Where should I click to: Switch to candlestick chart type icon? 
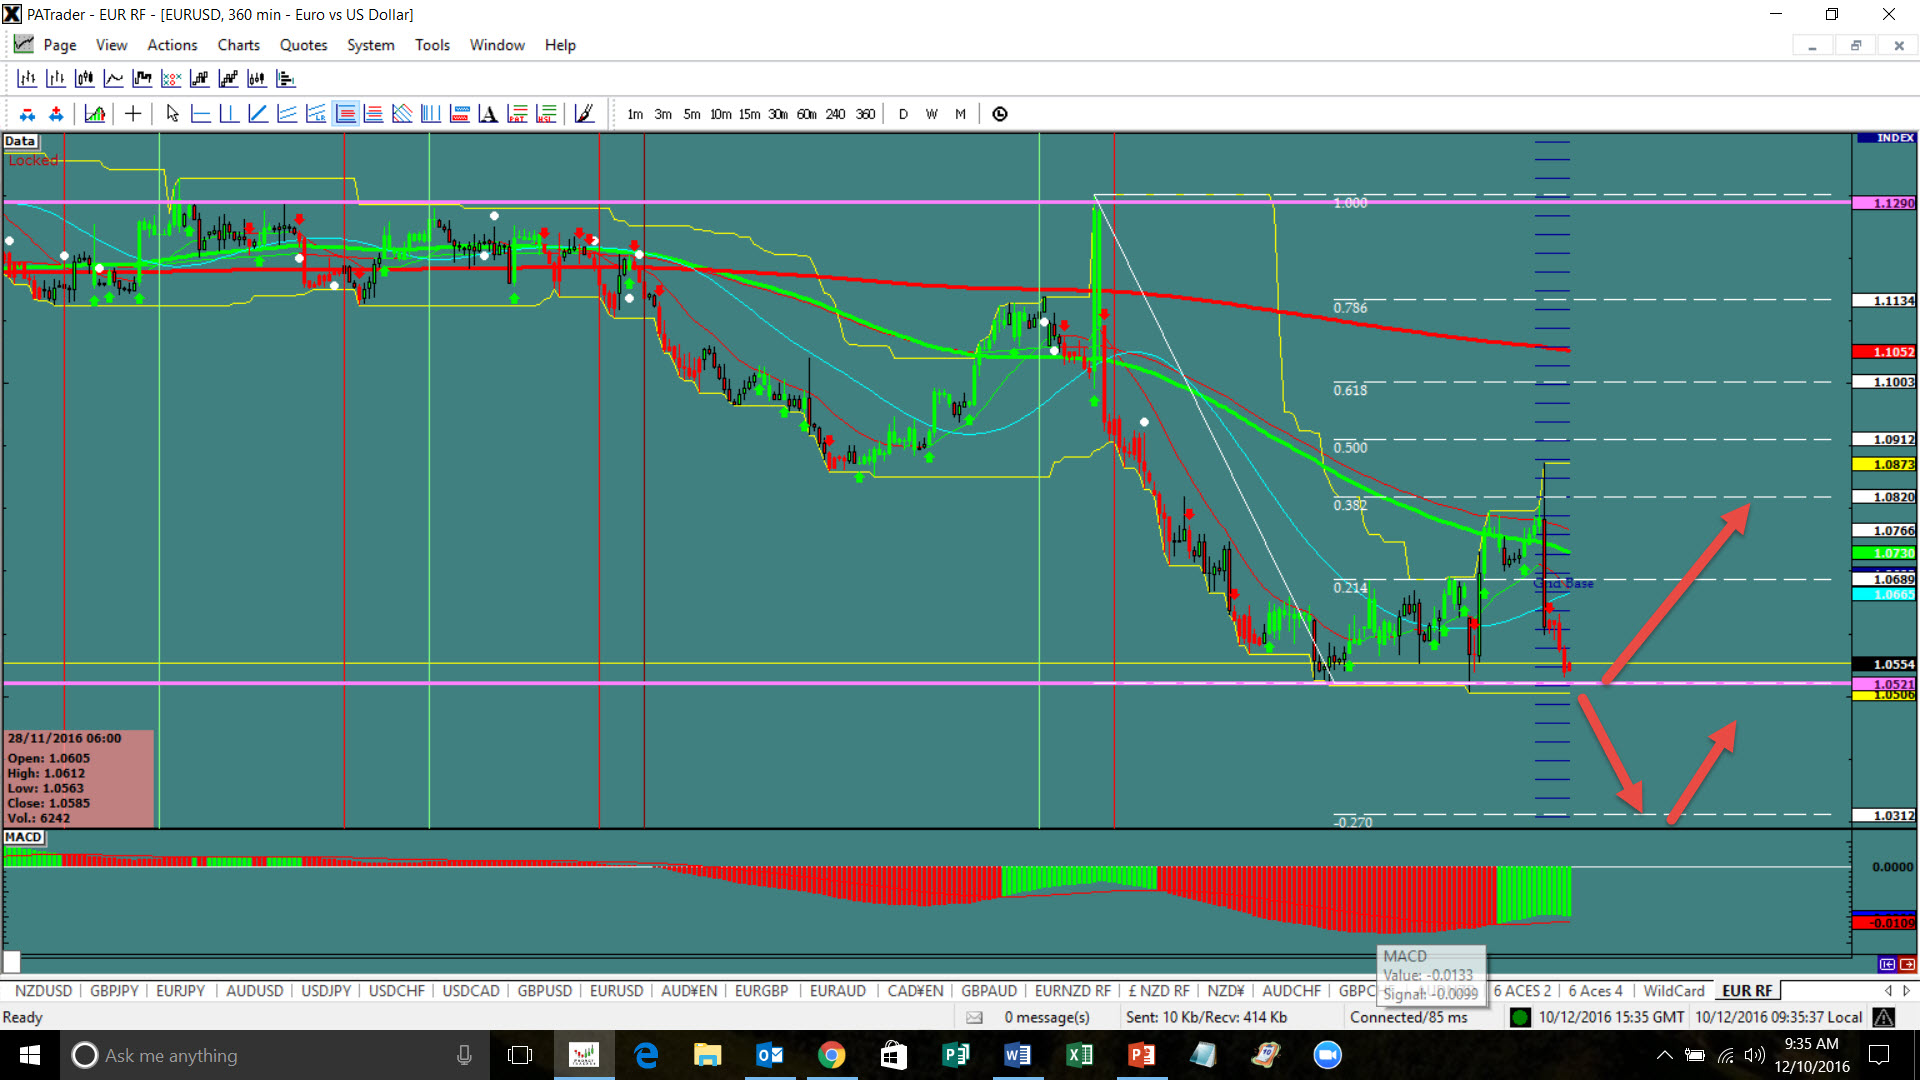(x=85, y=78)
